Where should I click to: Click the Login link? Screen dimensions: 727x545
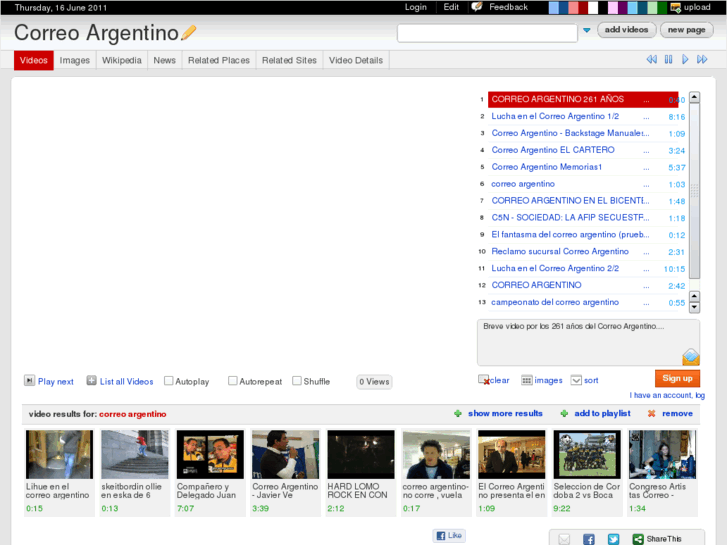[415, 7]
